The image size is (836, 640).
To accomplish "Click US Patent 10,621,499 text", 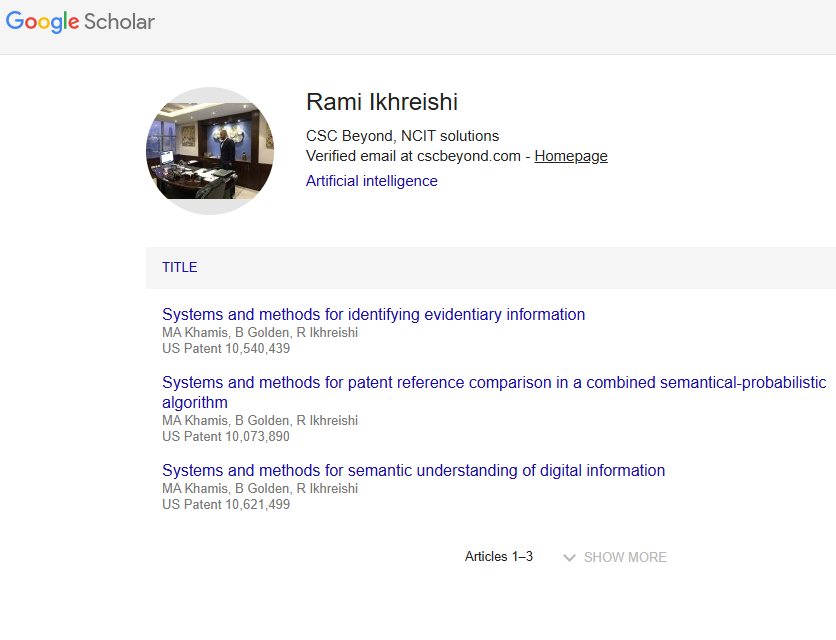I will pos(226,505).
